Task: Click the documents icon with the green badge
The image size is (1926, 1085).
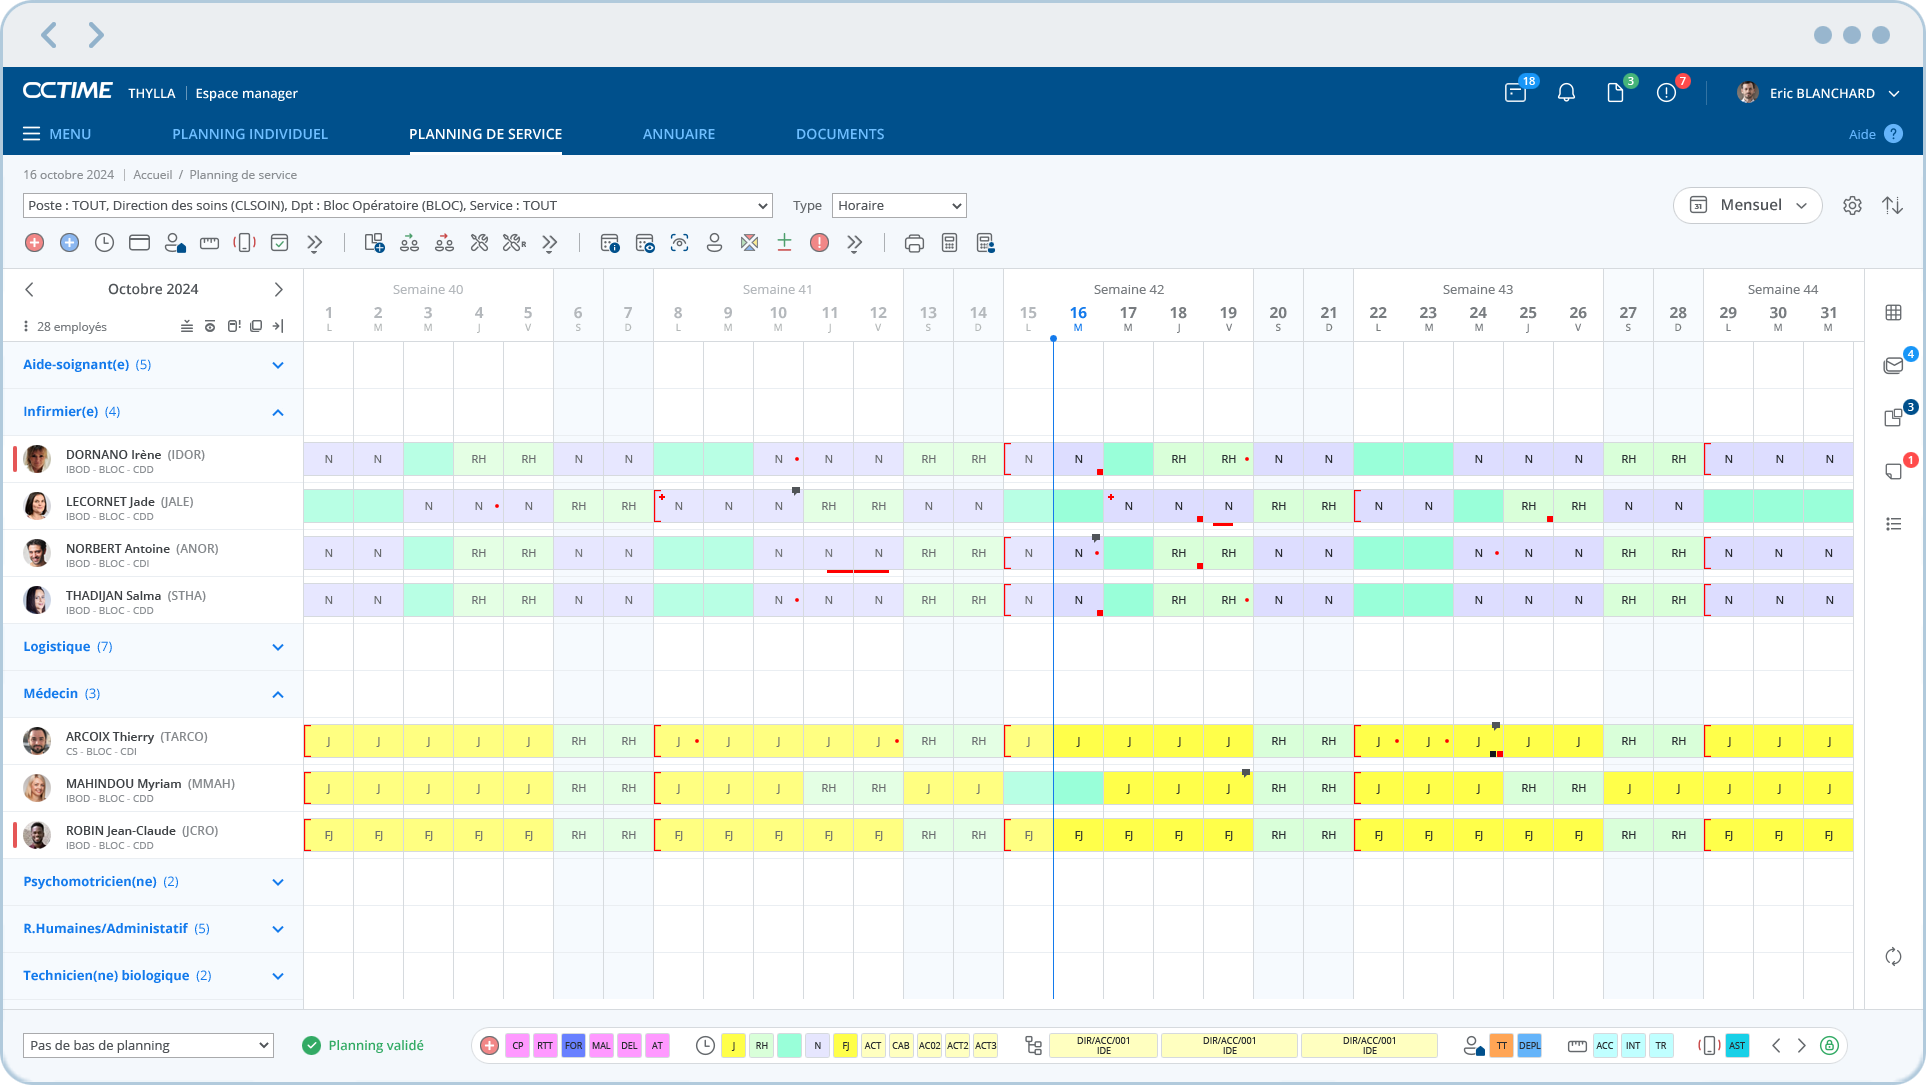Action: tap(1616, 92)
